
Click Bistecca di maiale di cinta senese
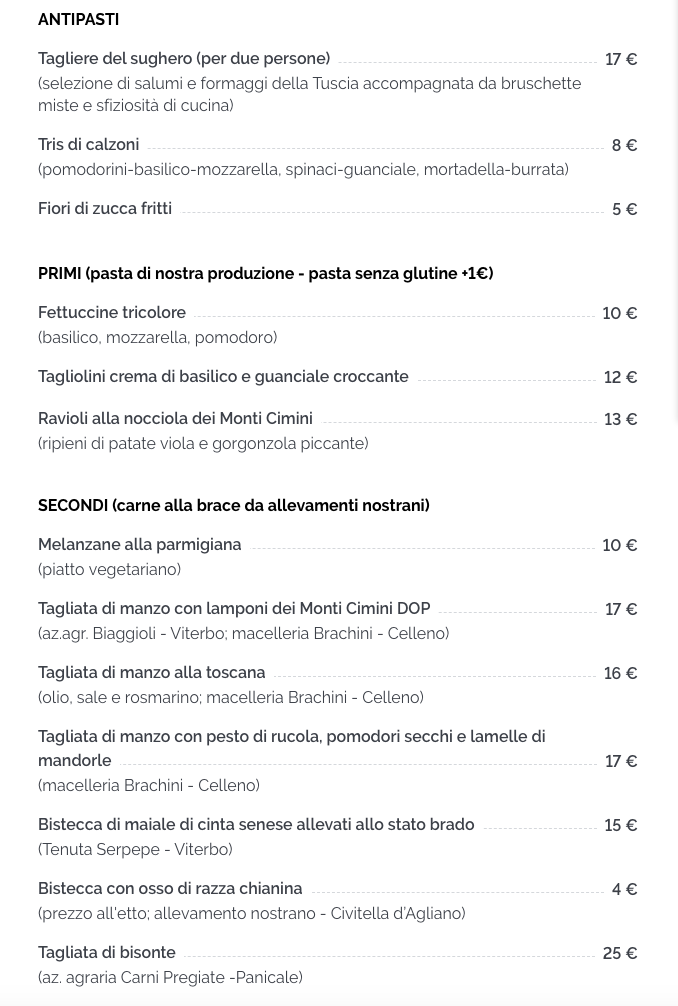(x=256, y=824)
